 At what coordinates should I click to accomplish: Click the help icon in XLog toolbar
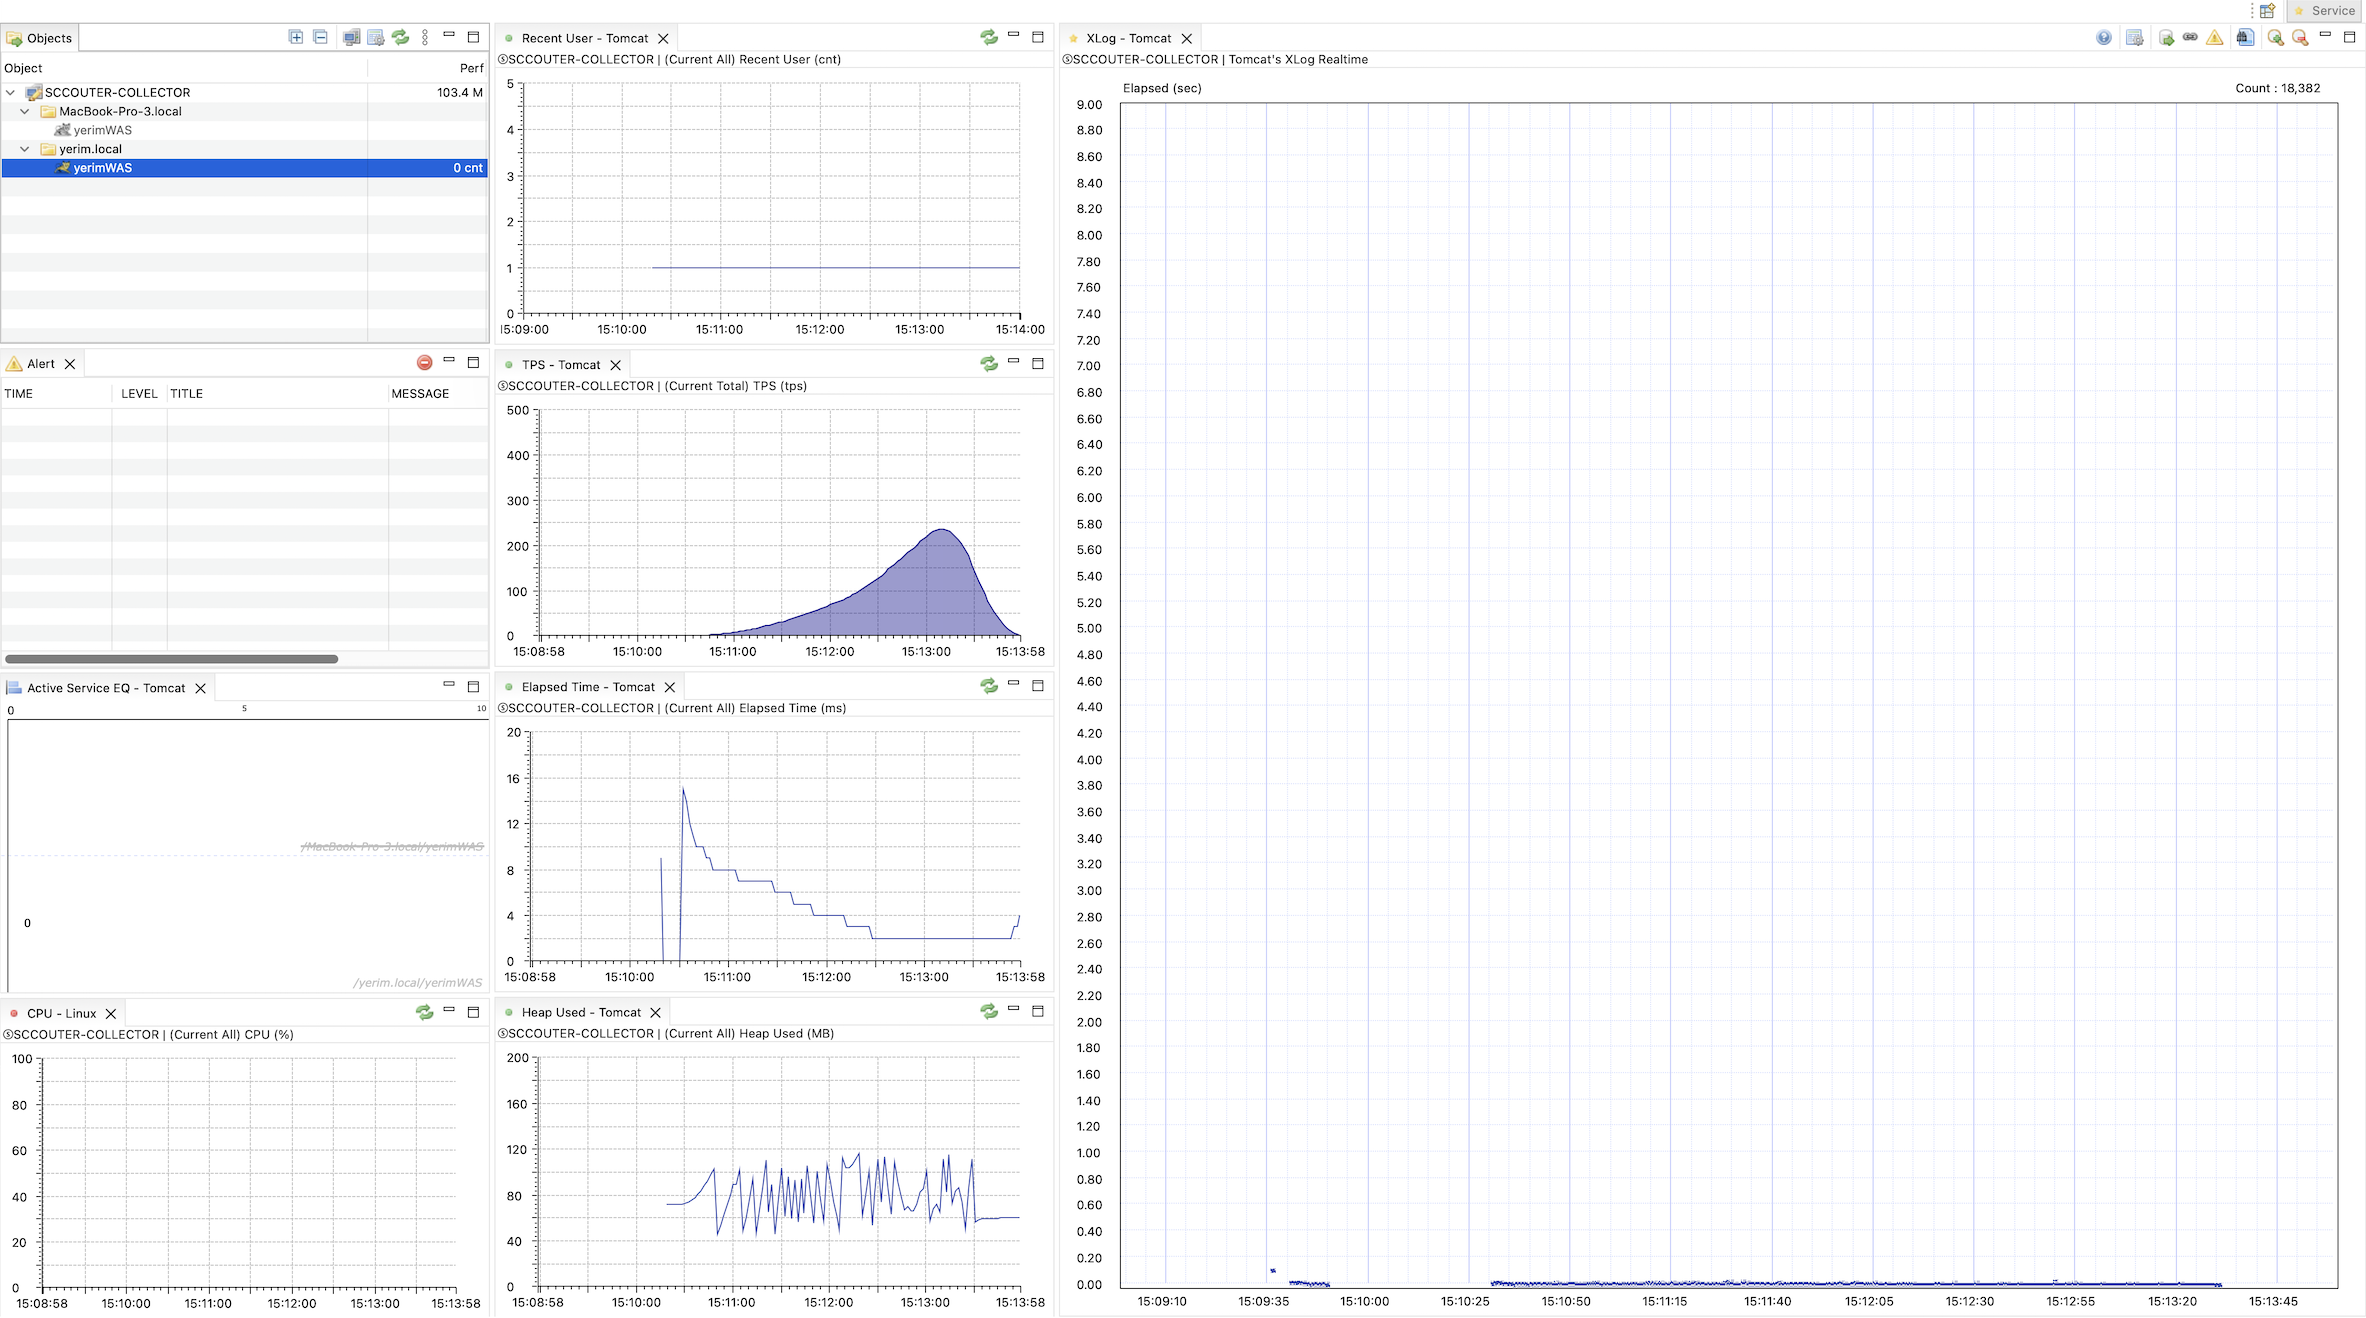coord(2104,38)
